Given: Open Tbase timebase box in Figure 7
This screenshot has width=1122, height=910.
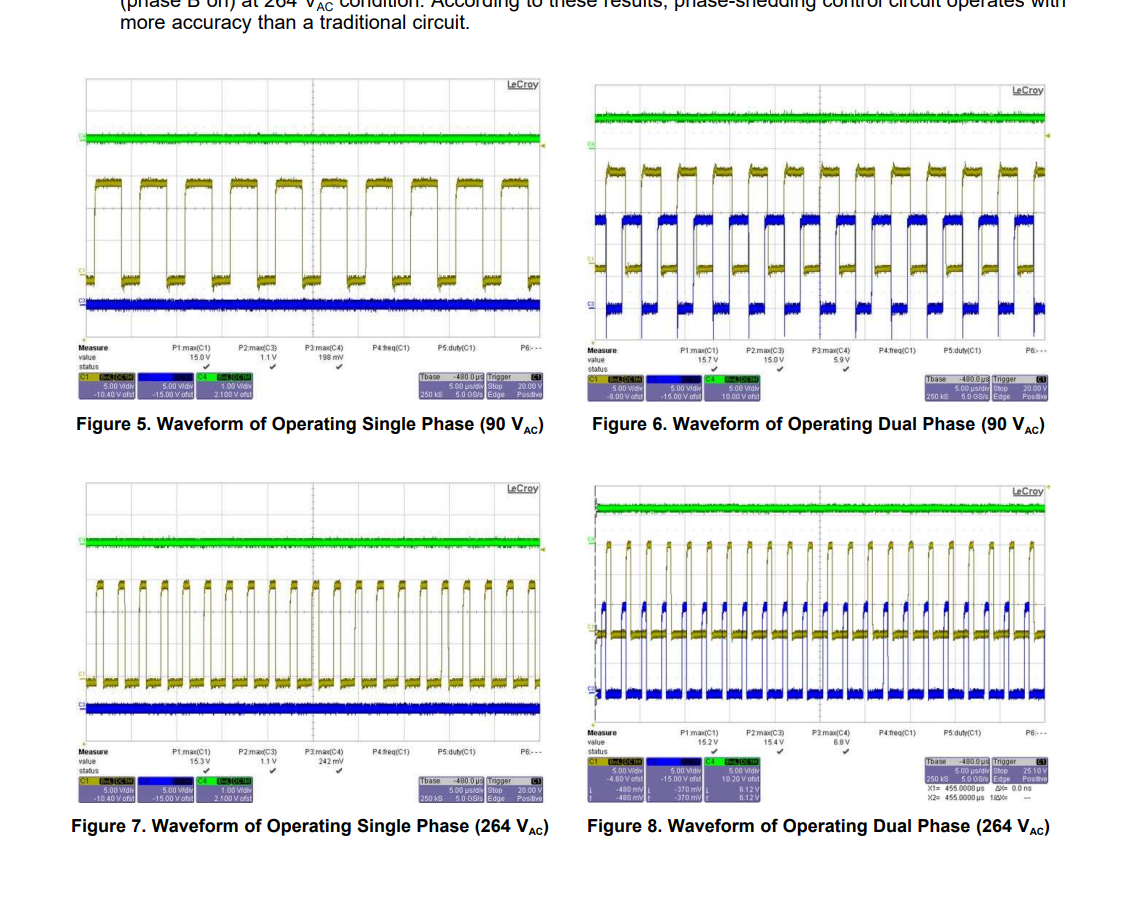Looking at the screenshot, I should (x=452, y=790).
